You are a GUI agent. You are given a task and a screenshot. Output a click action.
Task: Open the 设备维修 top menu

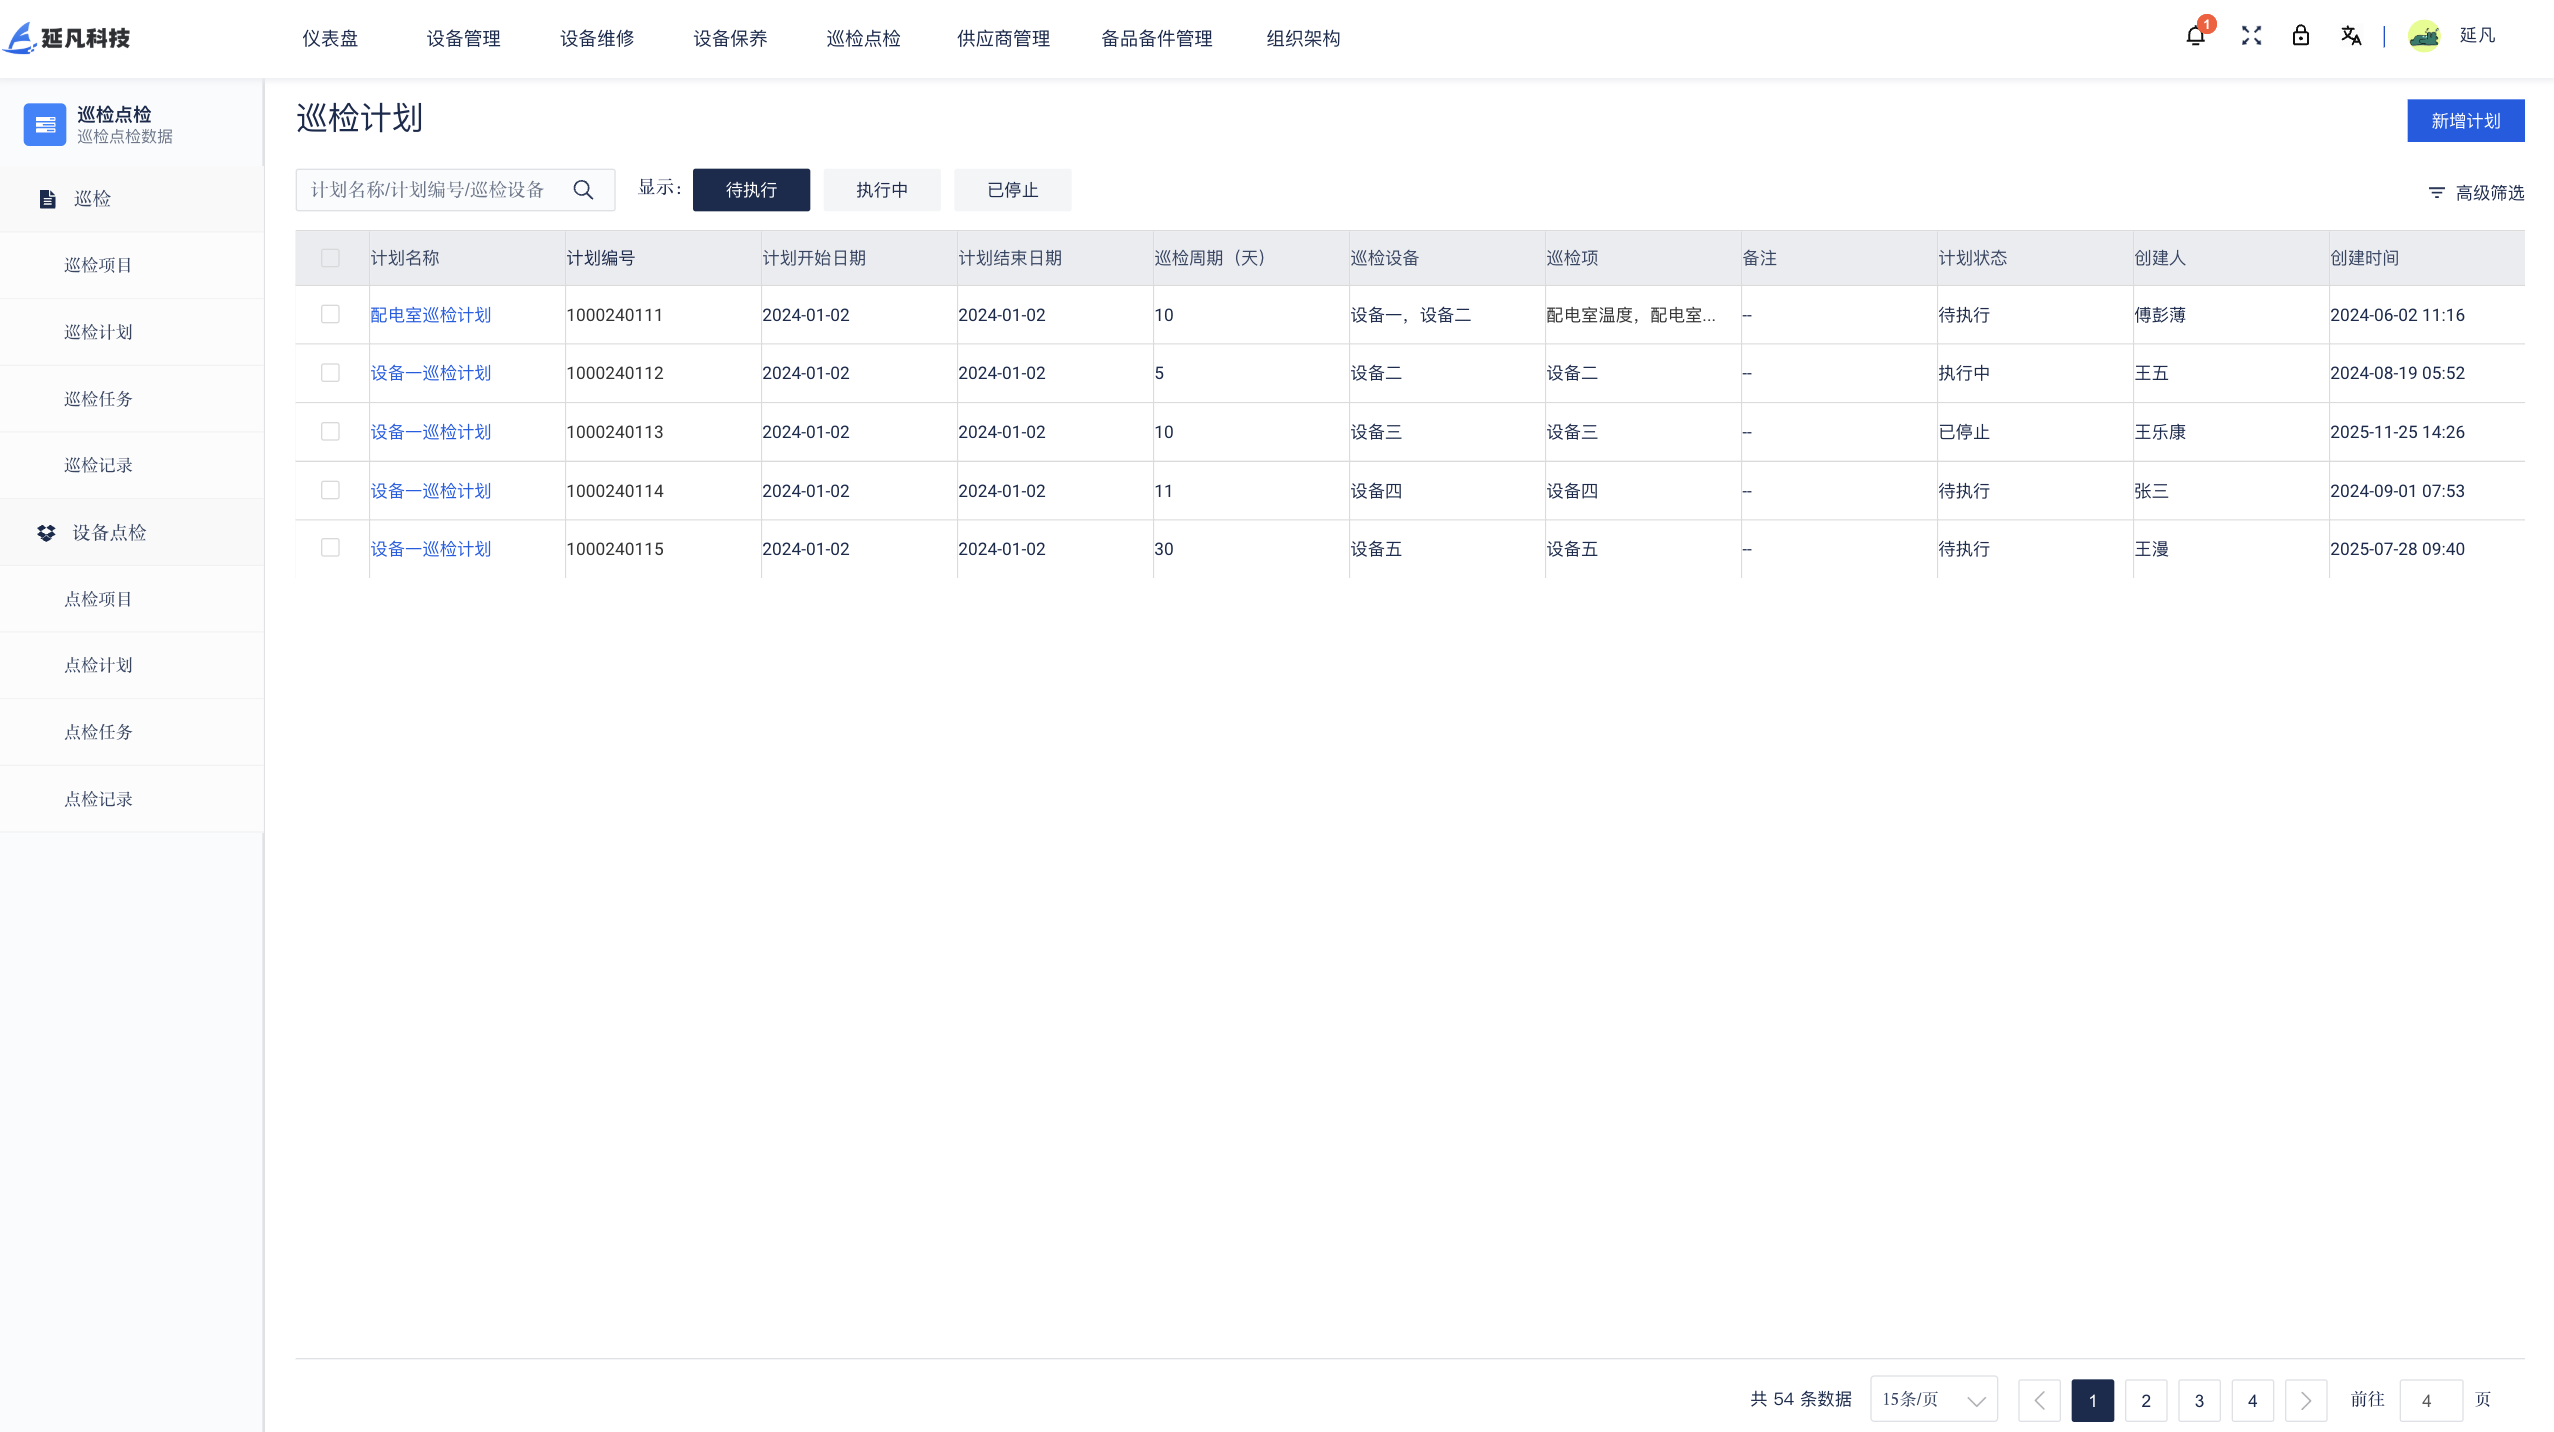pos(597,38)
